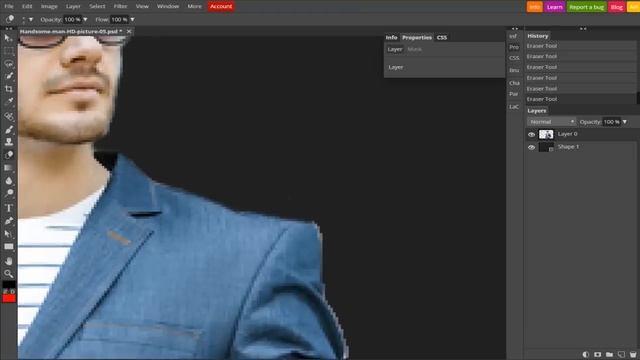
Task: Select the Rectangle shape tool
Action: coord(8,247)
